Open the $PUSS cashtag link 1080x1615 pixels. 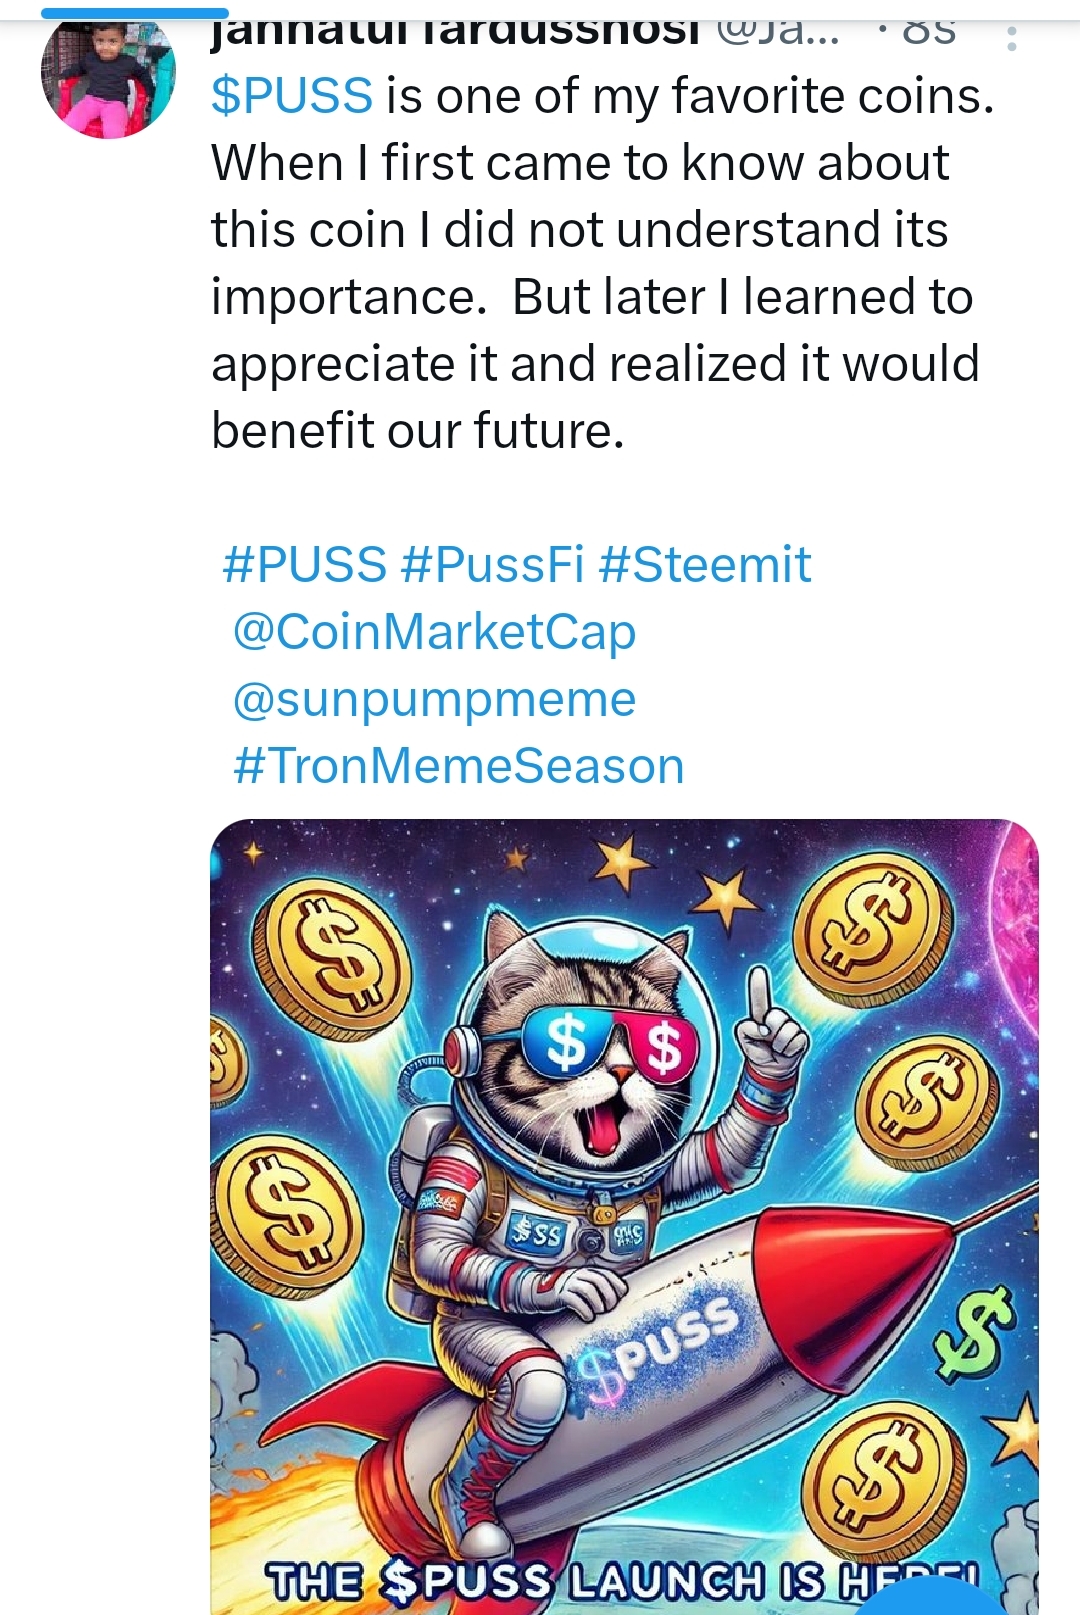pyautogui.click(x=292, y=97)
